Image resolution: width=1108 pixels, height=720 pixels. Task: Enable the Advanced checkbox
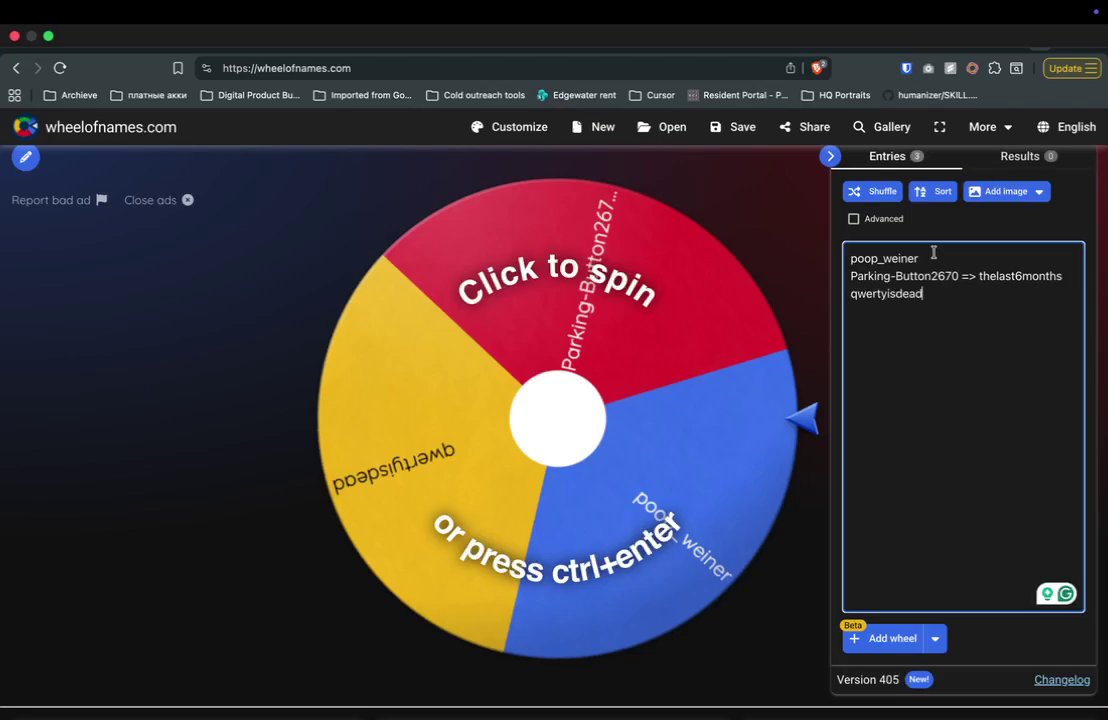pos(854,219)
